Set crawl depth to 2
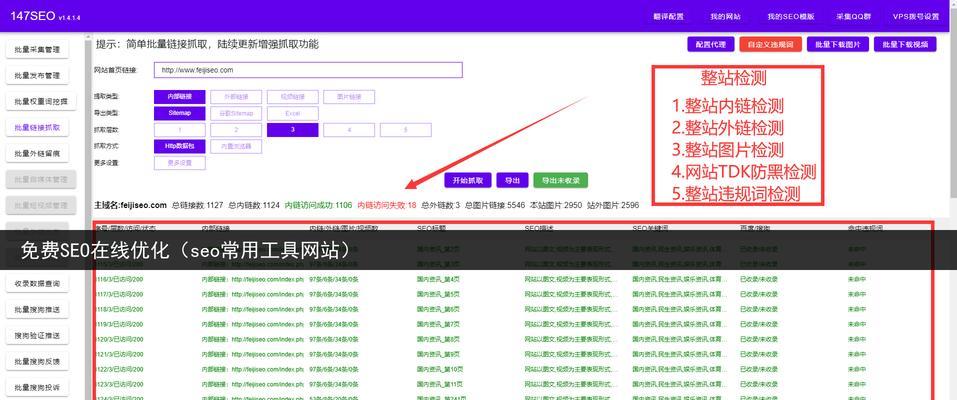 tap(236, 130)
